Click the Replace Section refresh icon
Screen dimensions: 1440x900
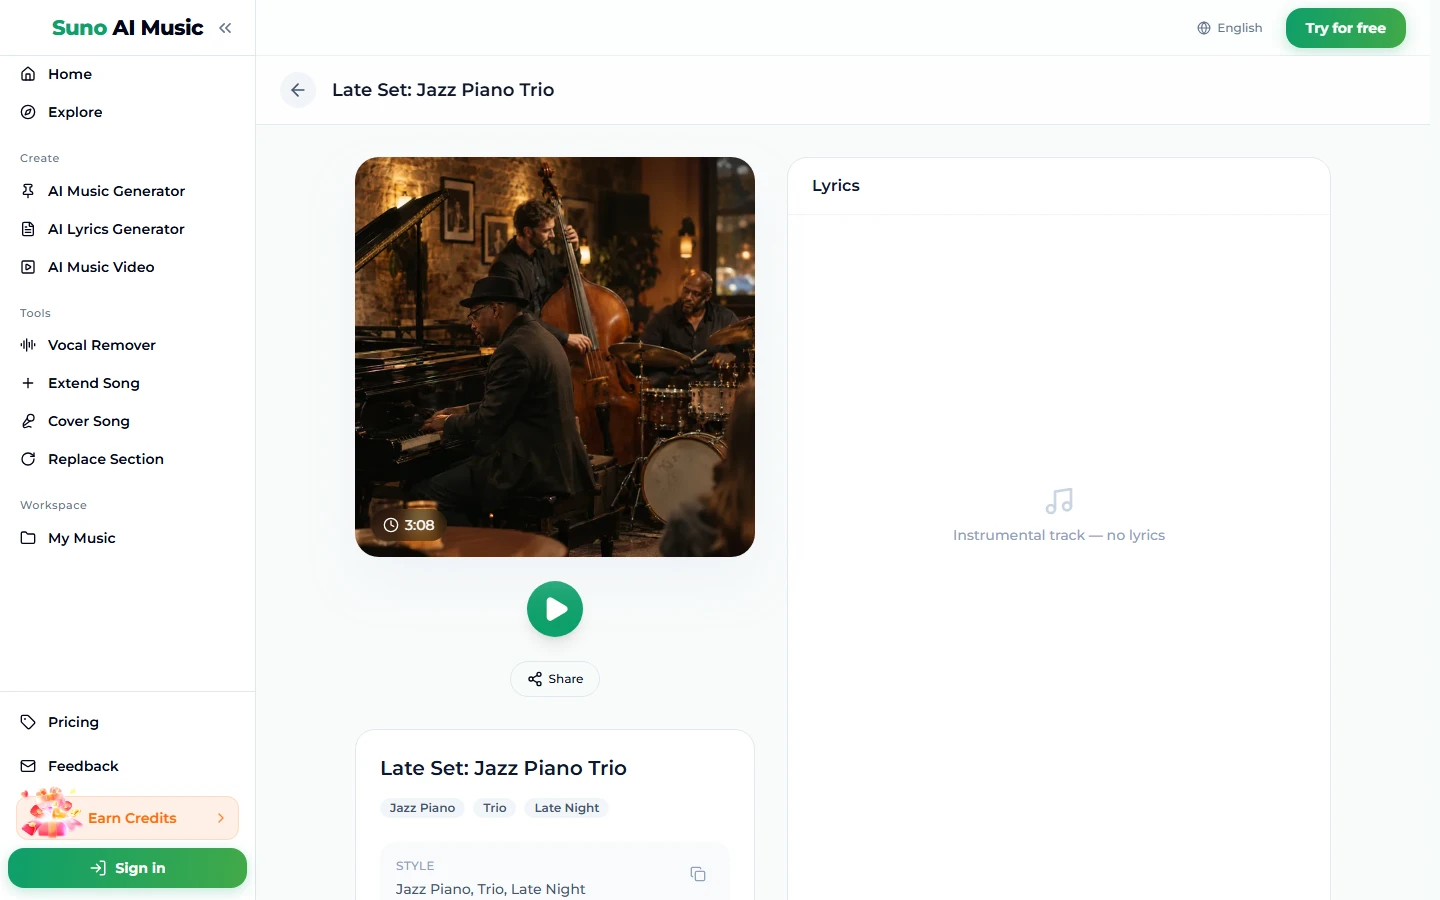pyautogui.click(x=28, y=459)
